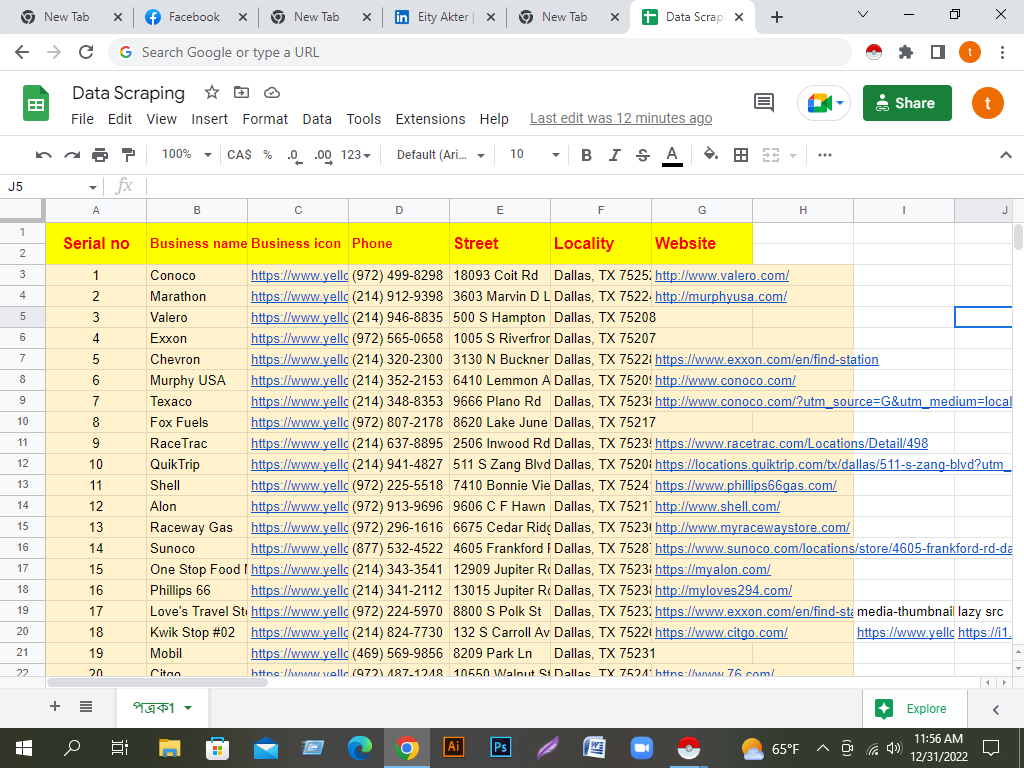The image size is (1024, 768).
Task: Open the fill color picker
Action: pos(711,155)
